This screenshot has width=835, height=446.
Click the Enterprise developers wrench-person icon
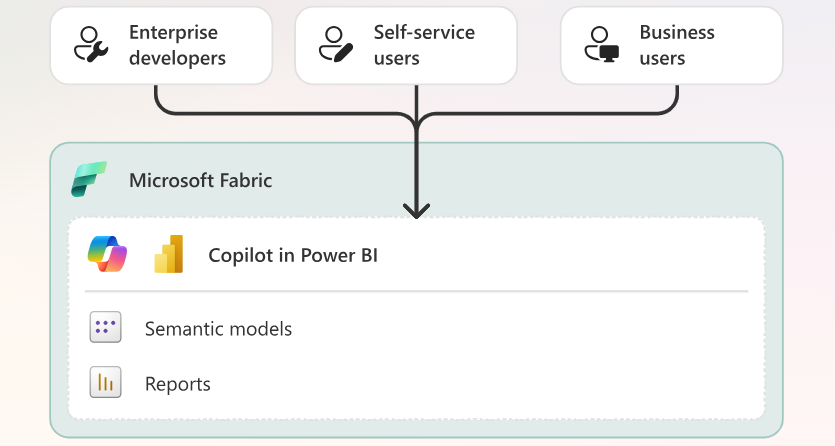91,45
